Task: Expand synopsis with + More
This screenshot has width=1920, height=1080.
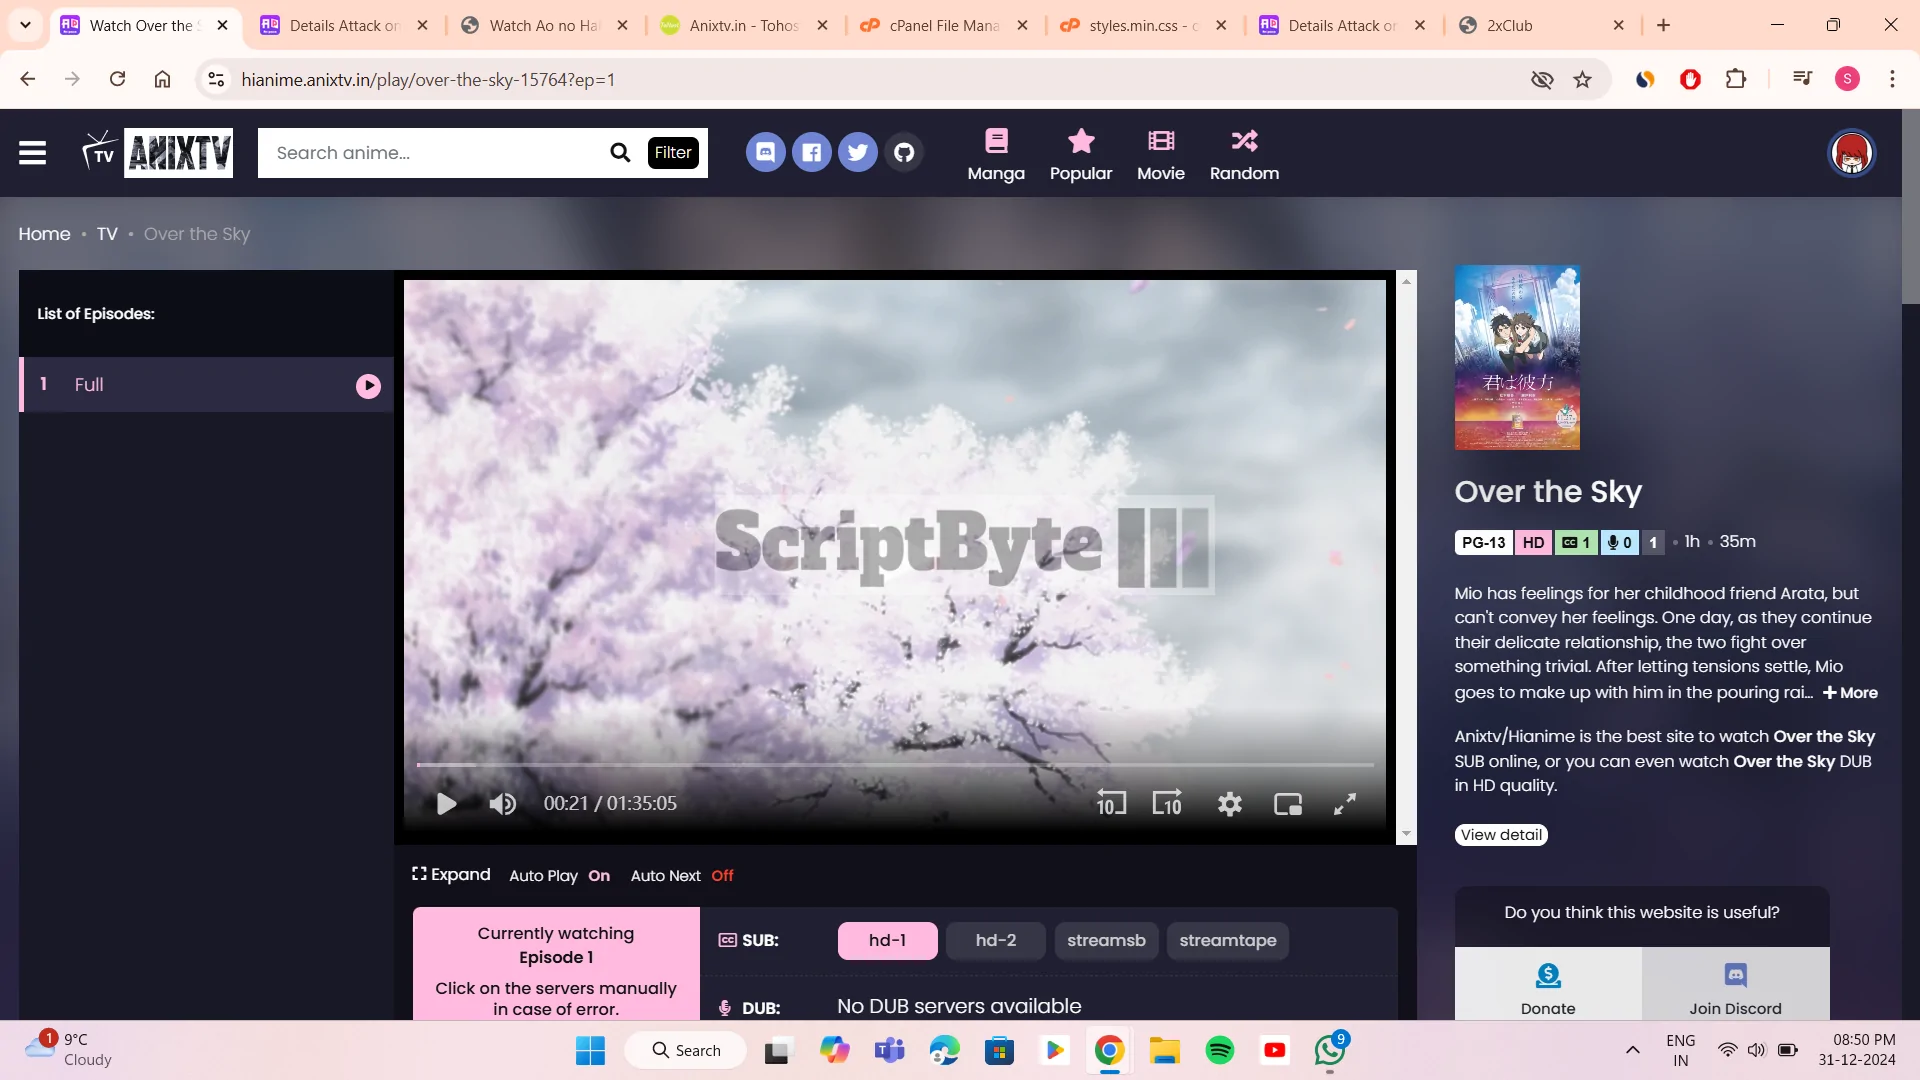Action: (1850, 693)
